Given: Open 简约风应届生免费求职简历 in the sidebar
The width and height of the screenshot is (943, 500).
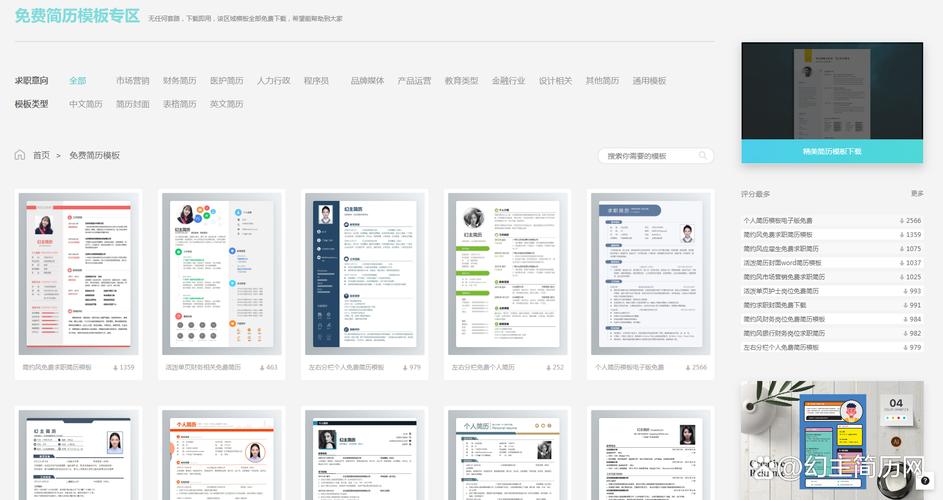Looking at the screenshot, I should pyautogui.click(x=781, y=249).
